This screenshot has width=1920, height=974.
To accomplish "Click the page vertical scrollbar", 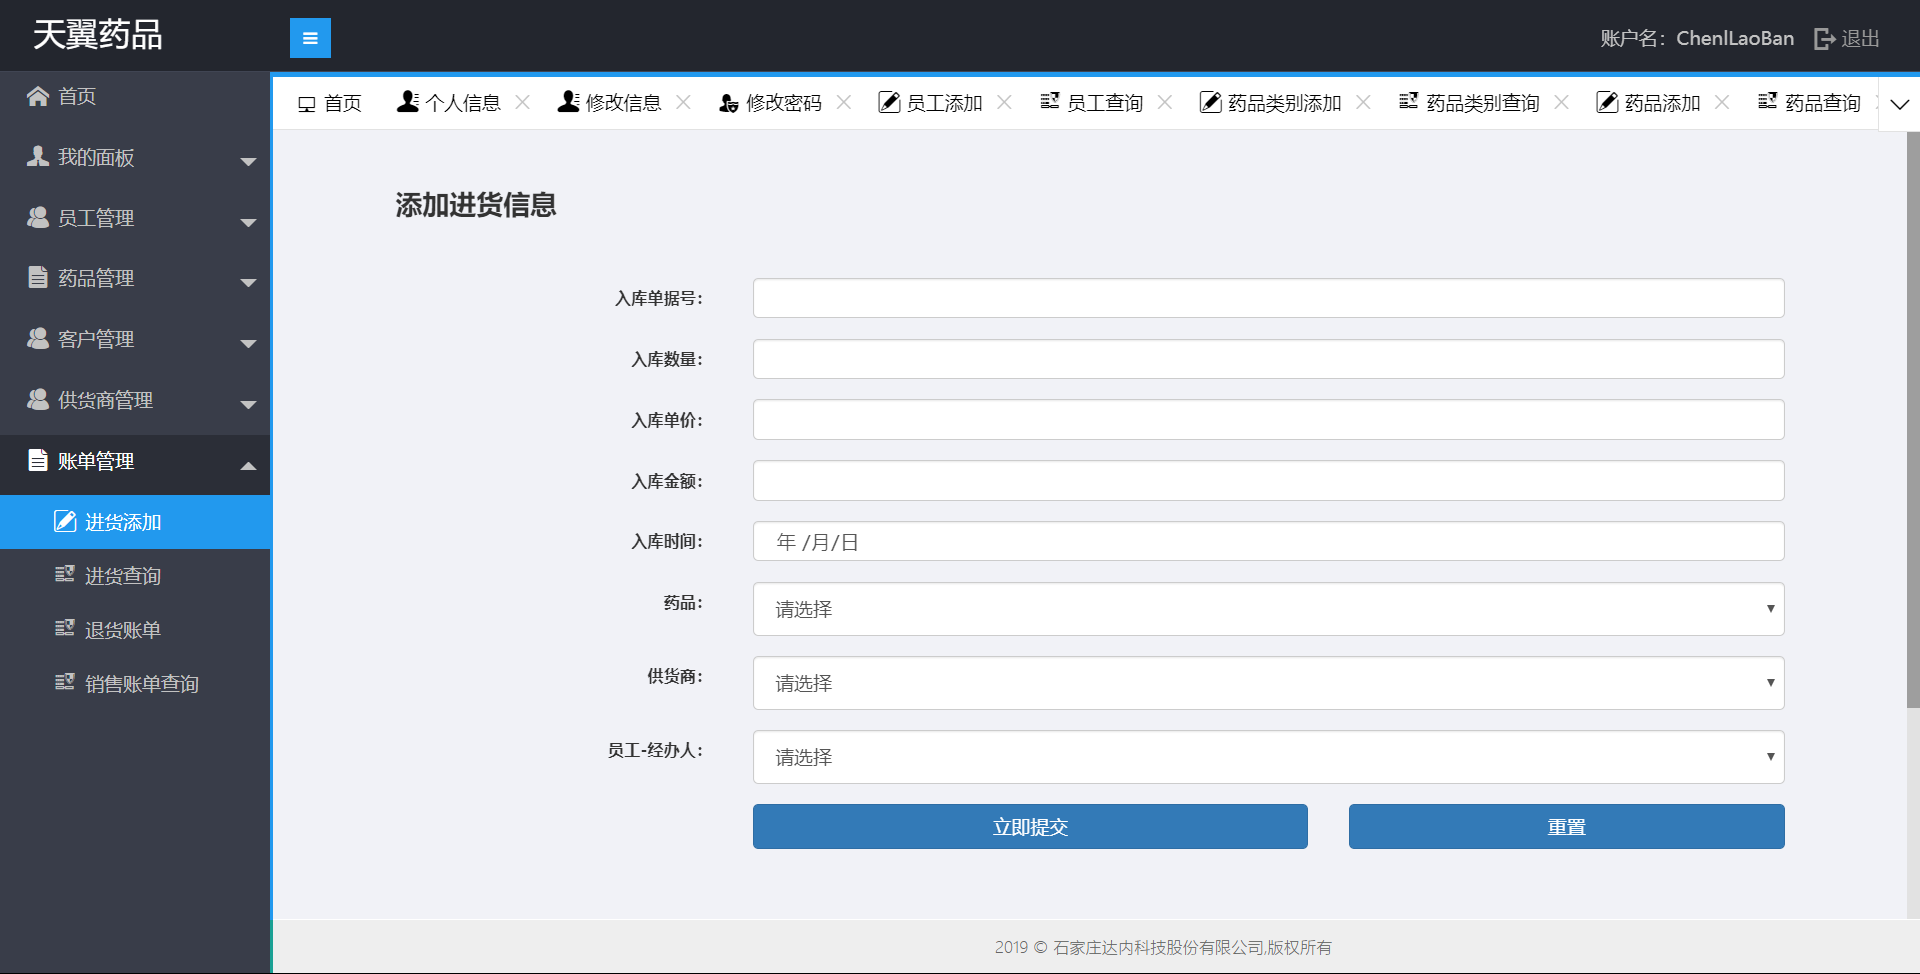I will click(1912, 420).
